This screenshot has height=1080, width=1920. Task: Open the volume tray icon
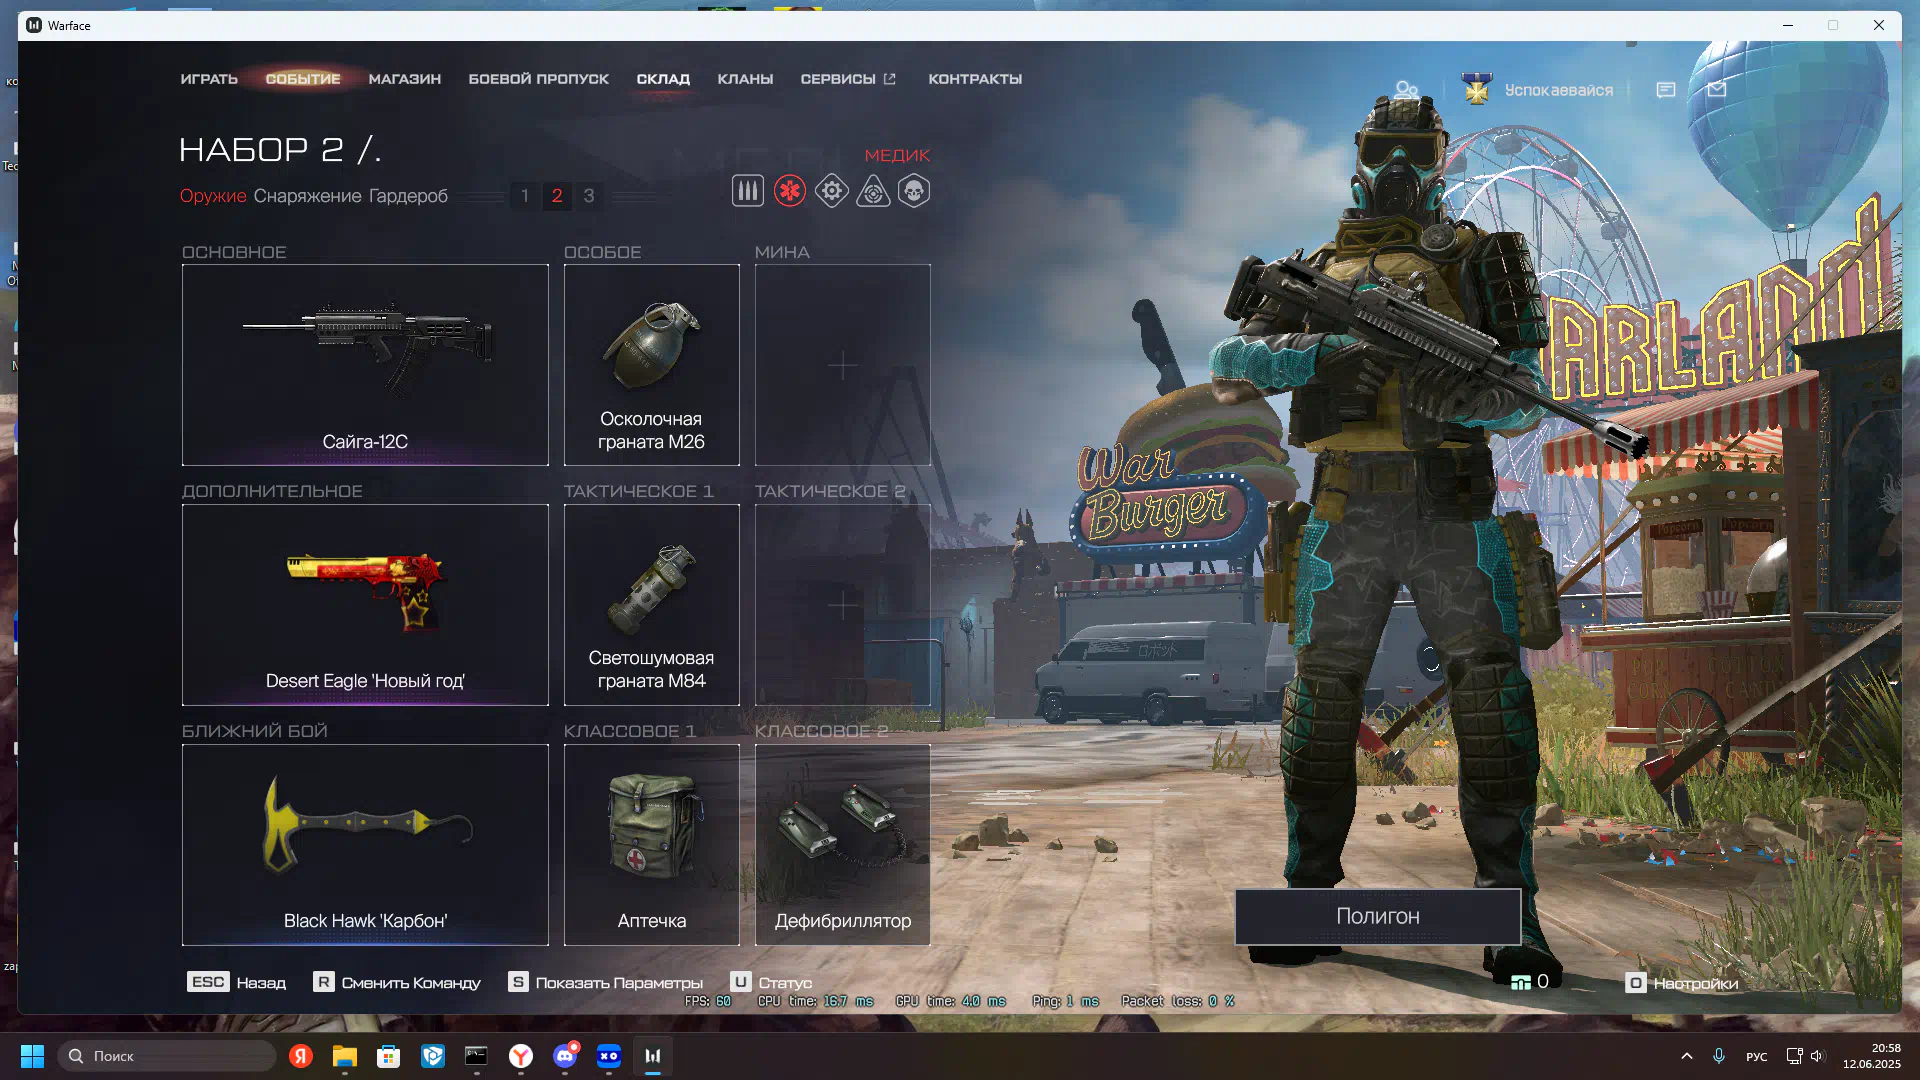click(x=1817, y=1056)
